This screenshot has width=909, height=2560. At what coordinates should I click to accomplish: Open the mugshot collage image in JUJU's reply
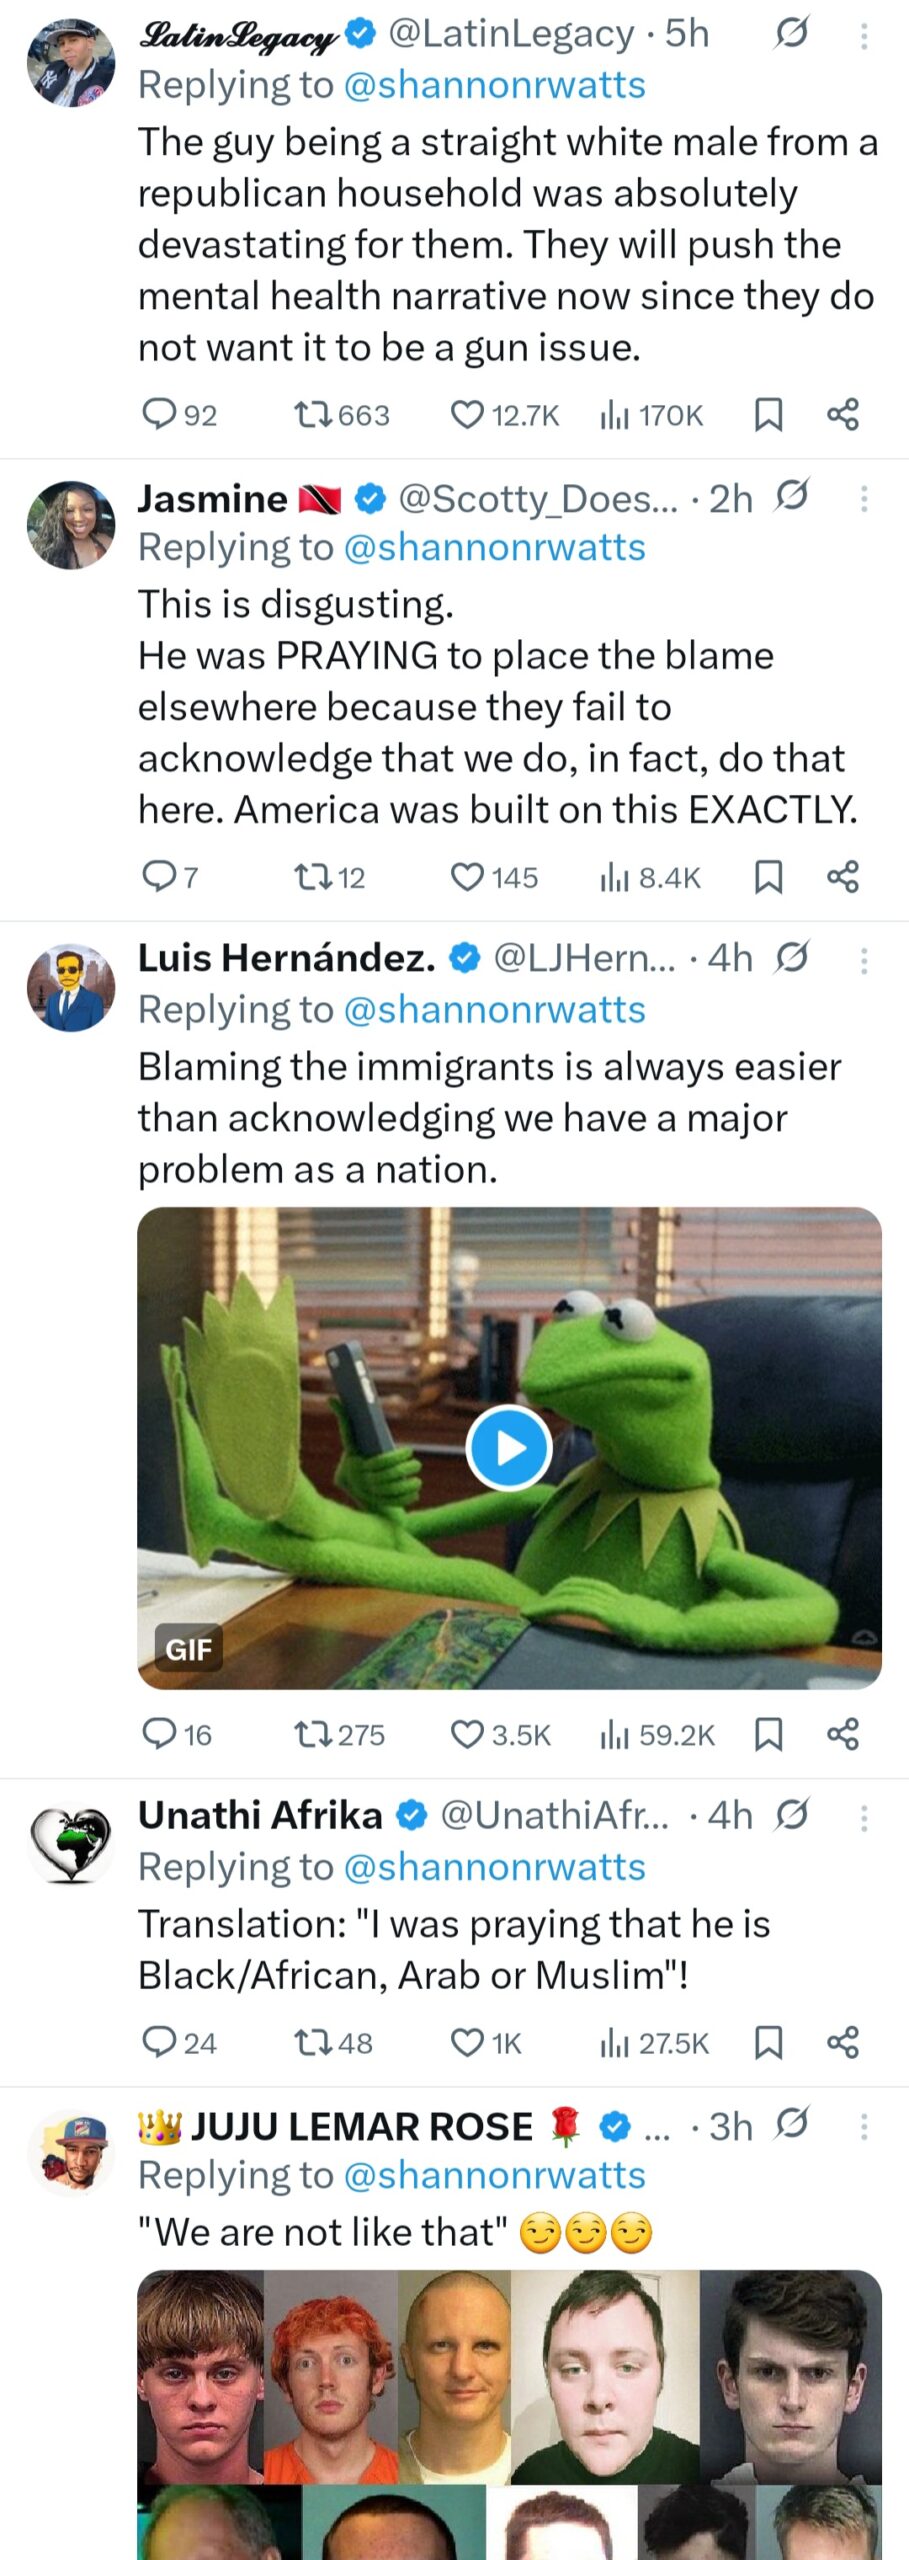coord(509,2414)
